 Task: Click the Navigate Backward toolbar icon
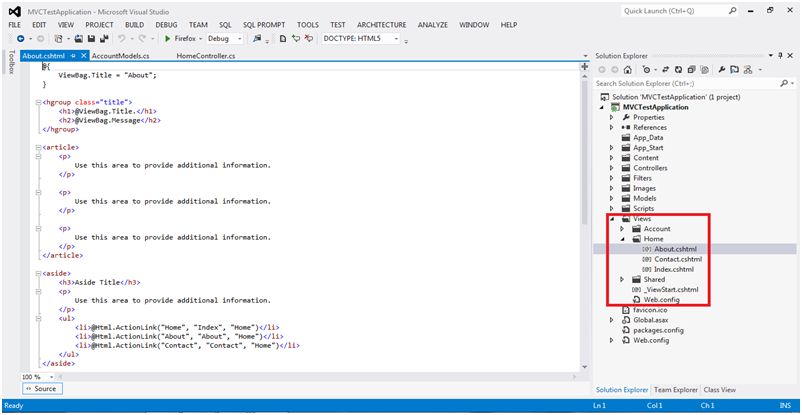point(20,38)
